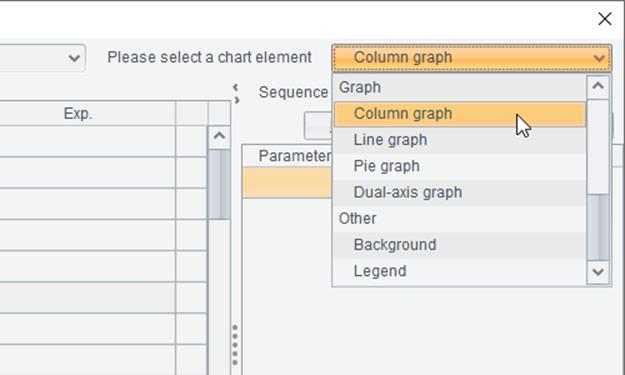Click the dropdown list scrollbar thumb

pos(598,227)
